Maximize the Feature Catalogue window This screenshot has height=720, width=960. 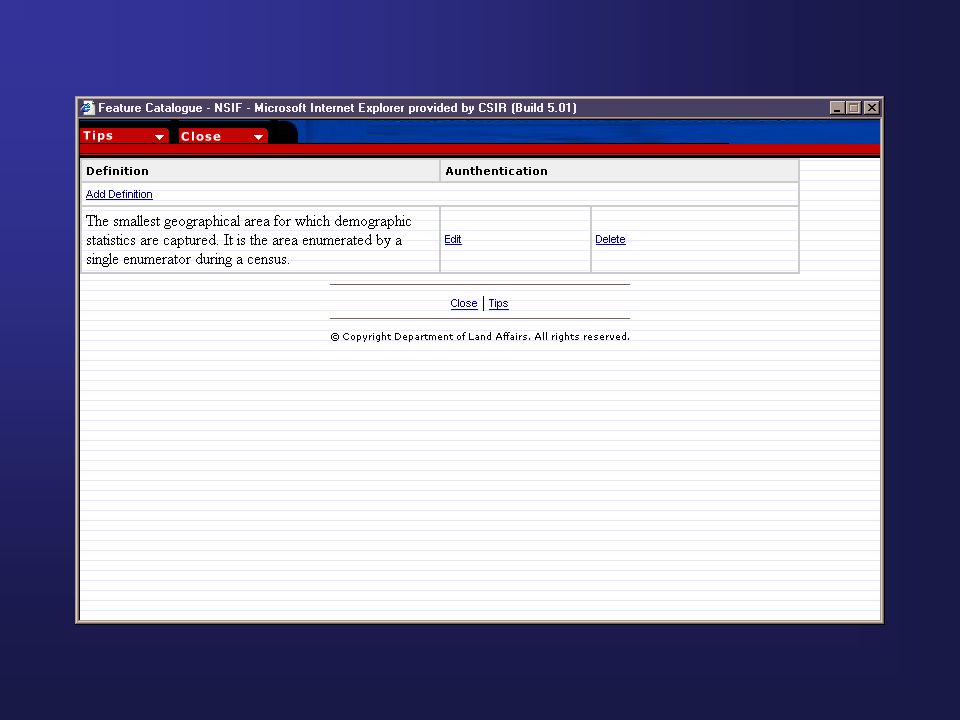click(853, 108)
